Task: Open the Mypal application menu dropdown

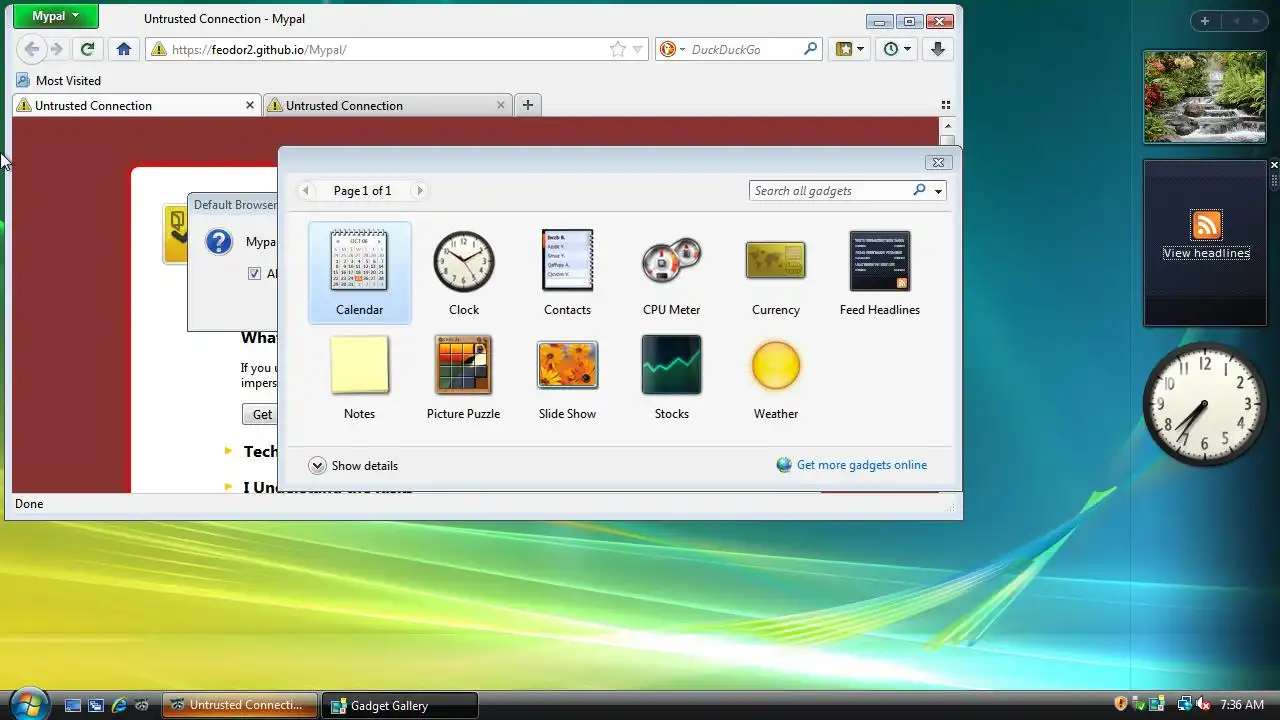Action: (55, 16)
